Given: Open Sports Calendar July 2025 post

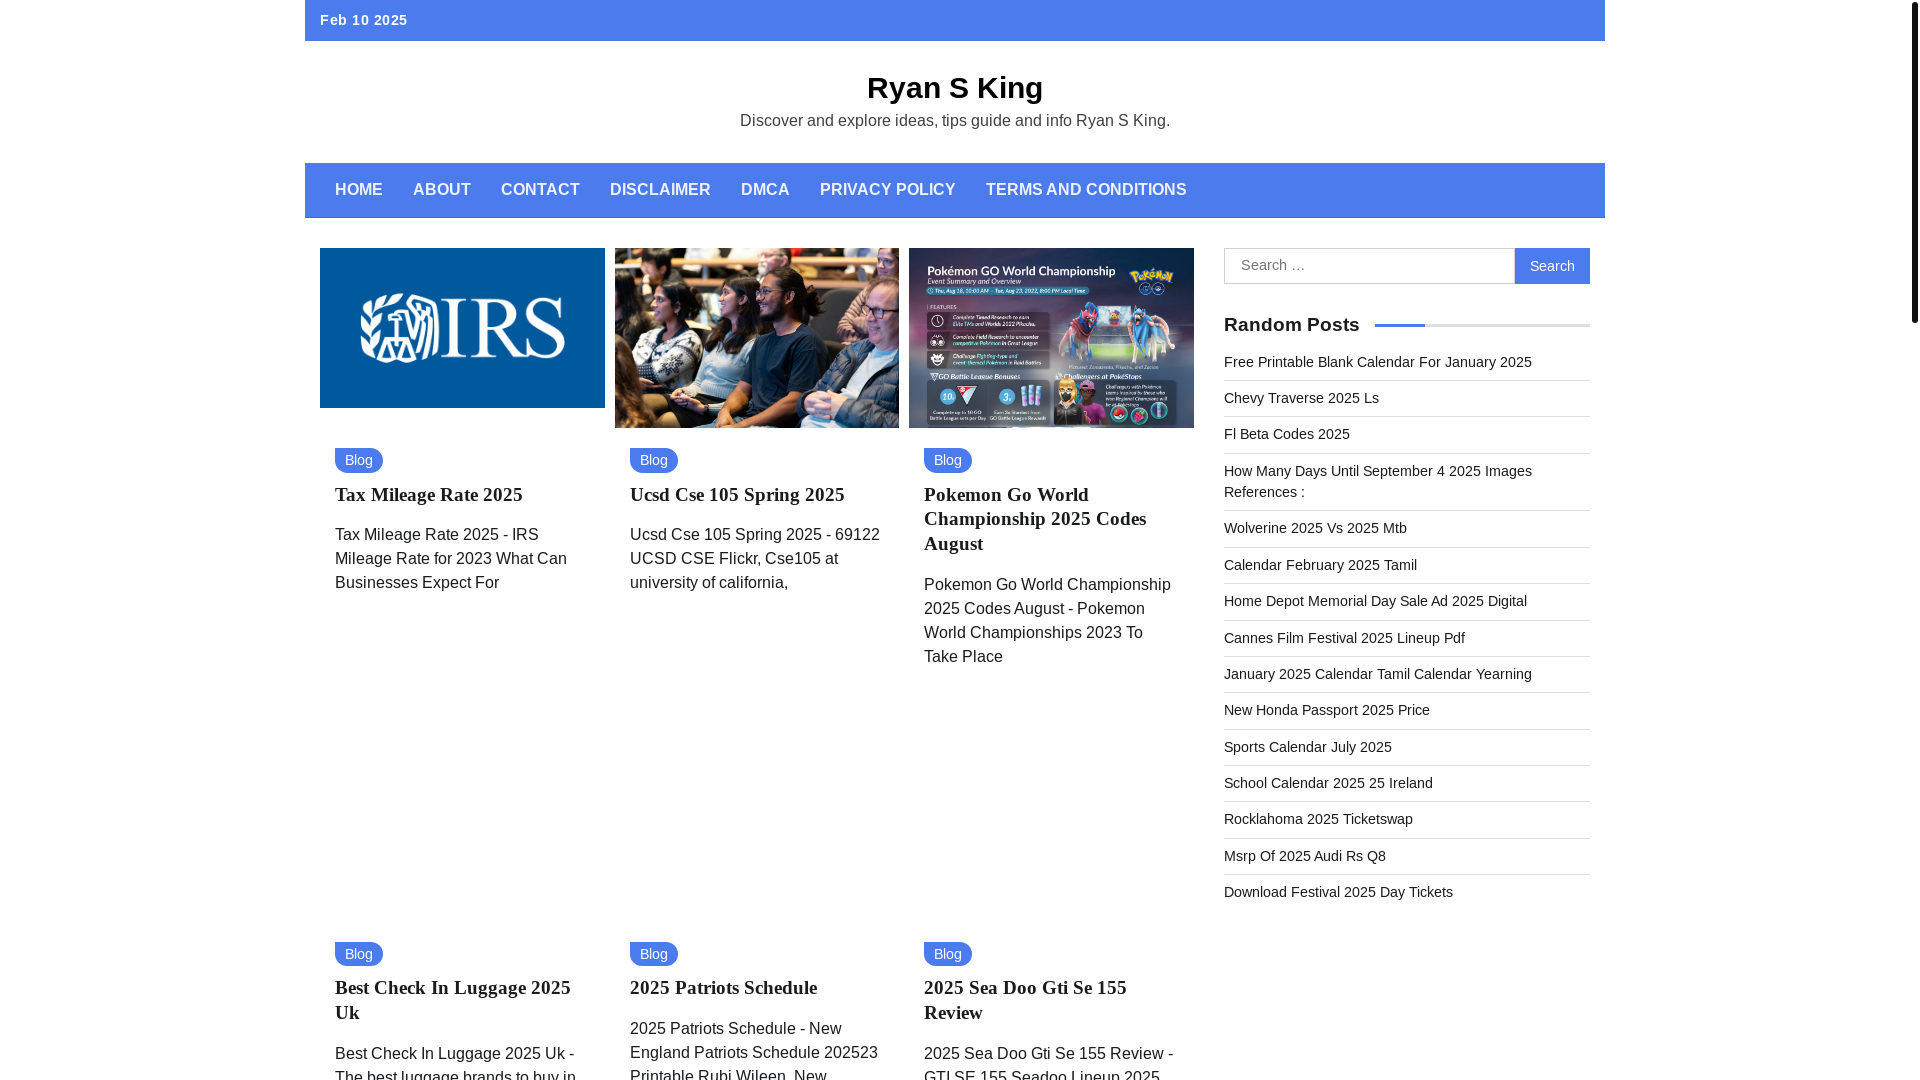Looking at the screenshot, I should [1308, 747].
